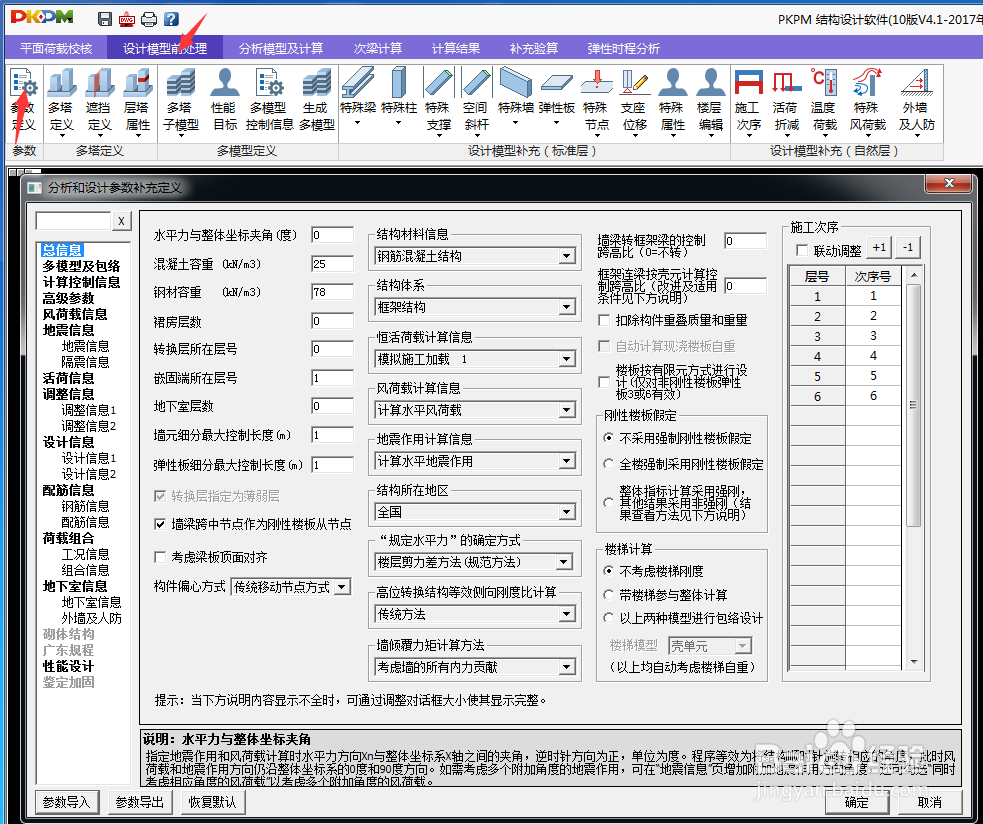Select the 特殊墙 tool
Image resolution: width=983 pixels, height=824 pixels.
(x=515, y=98)
